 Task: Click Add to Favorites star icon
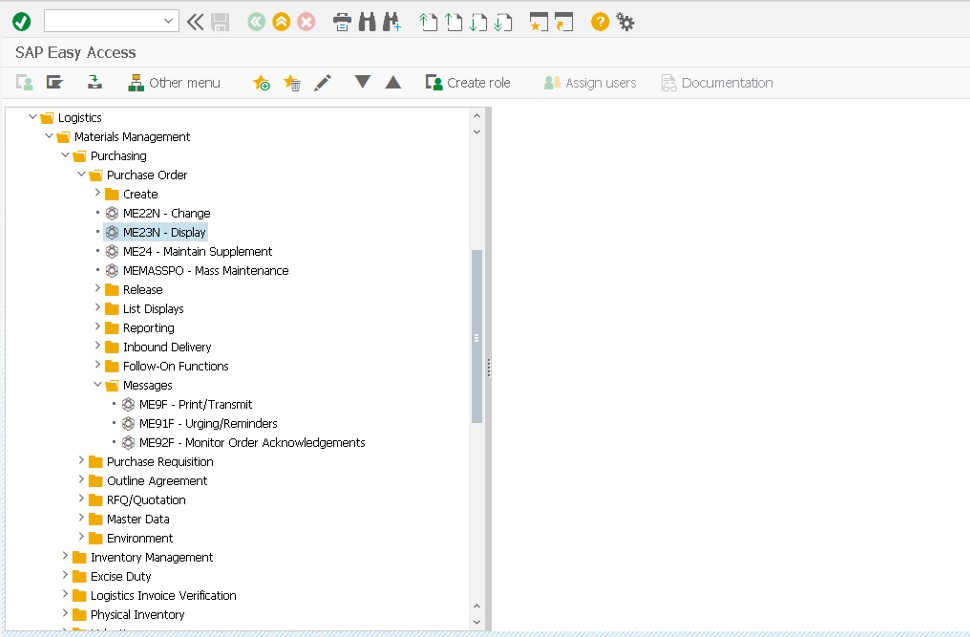pyautogui.click(x=261, y=83)
